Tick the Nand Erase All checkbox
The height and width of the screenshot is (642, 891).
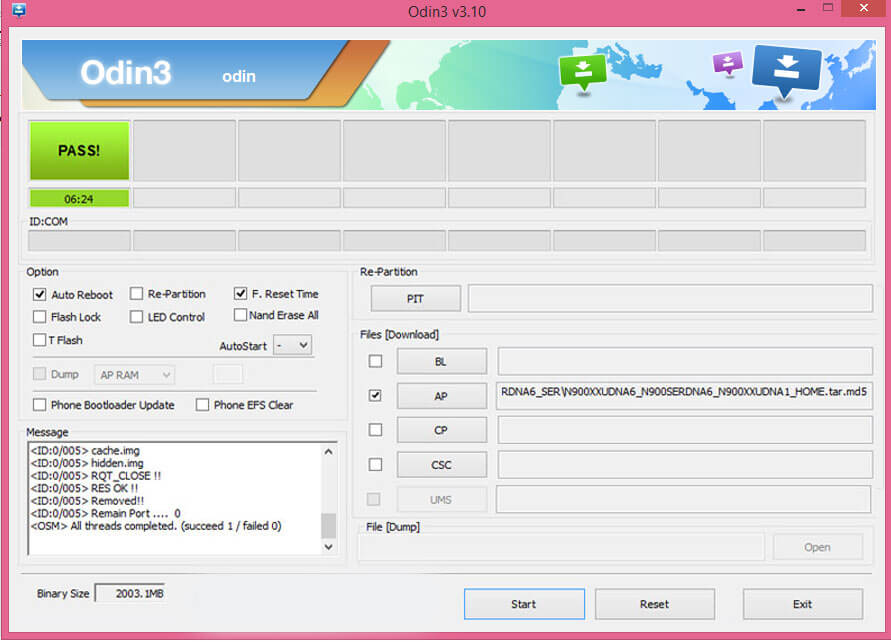click(240, 315)
